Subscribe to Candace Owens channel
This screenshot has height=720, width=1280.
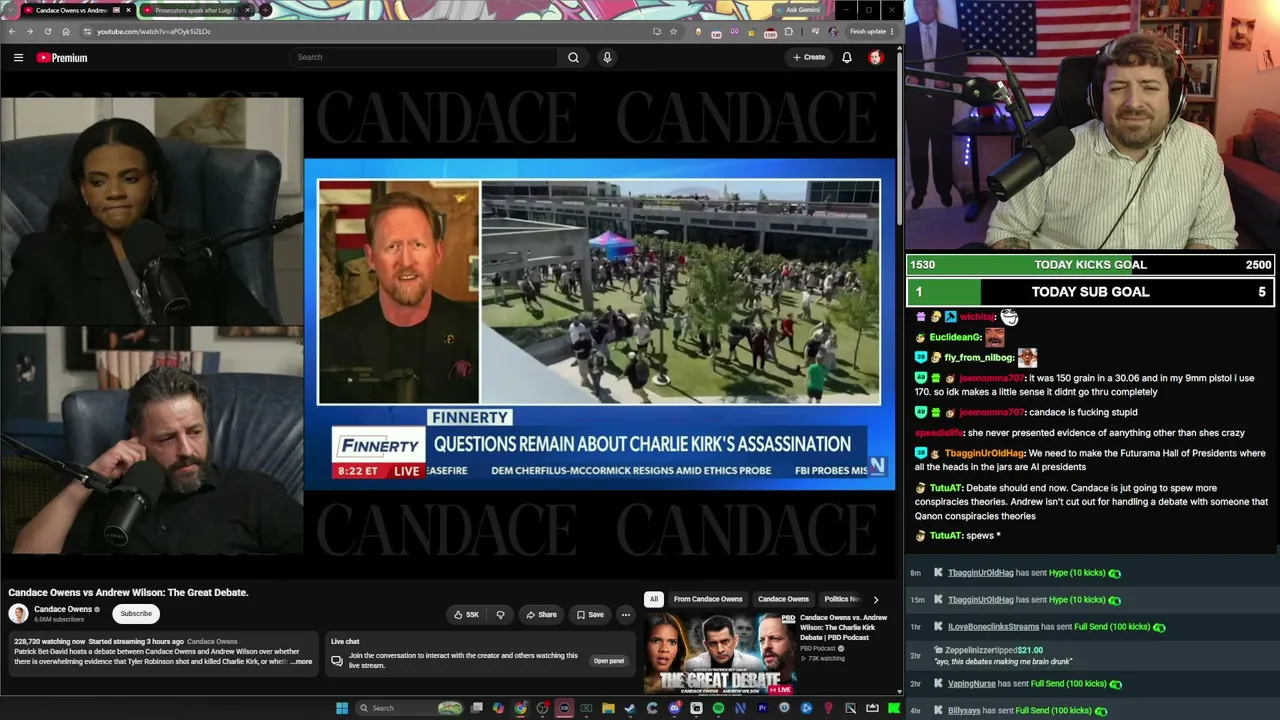click(136, 613)
